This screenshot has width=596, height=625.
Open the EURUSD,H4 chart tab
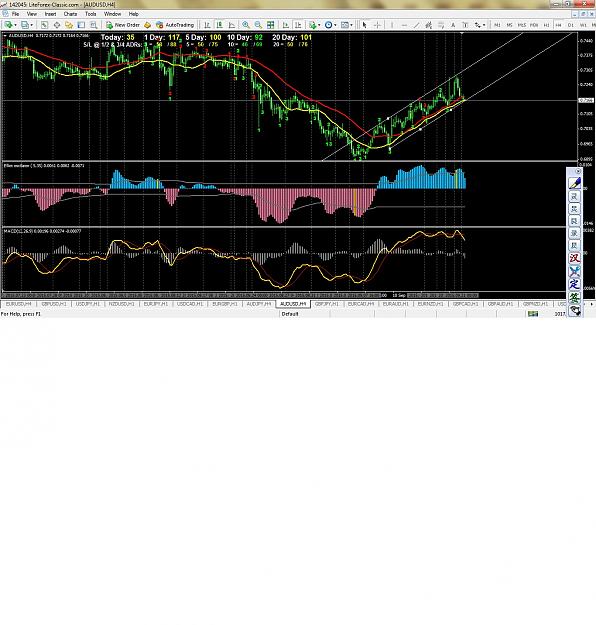point(19,304)
